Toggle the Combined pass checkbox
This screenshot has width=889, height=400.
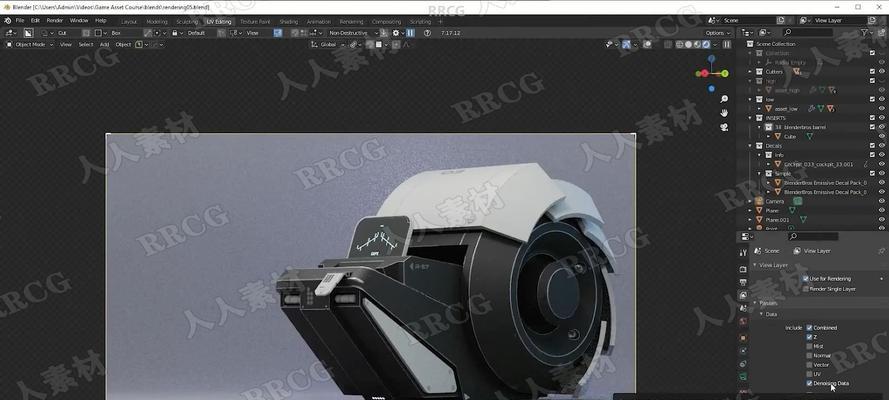[x=809, y=327]
